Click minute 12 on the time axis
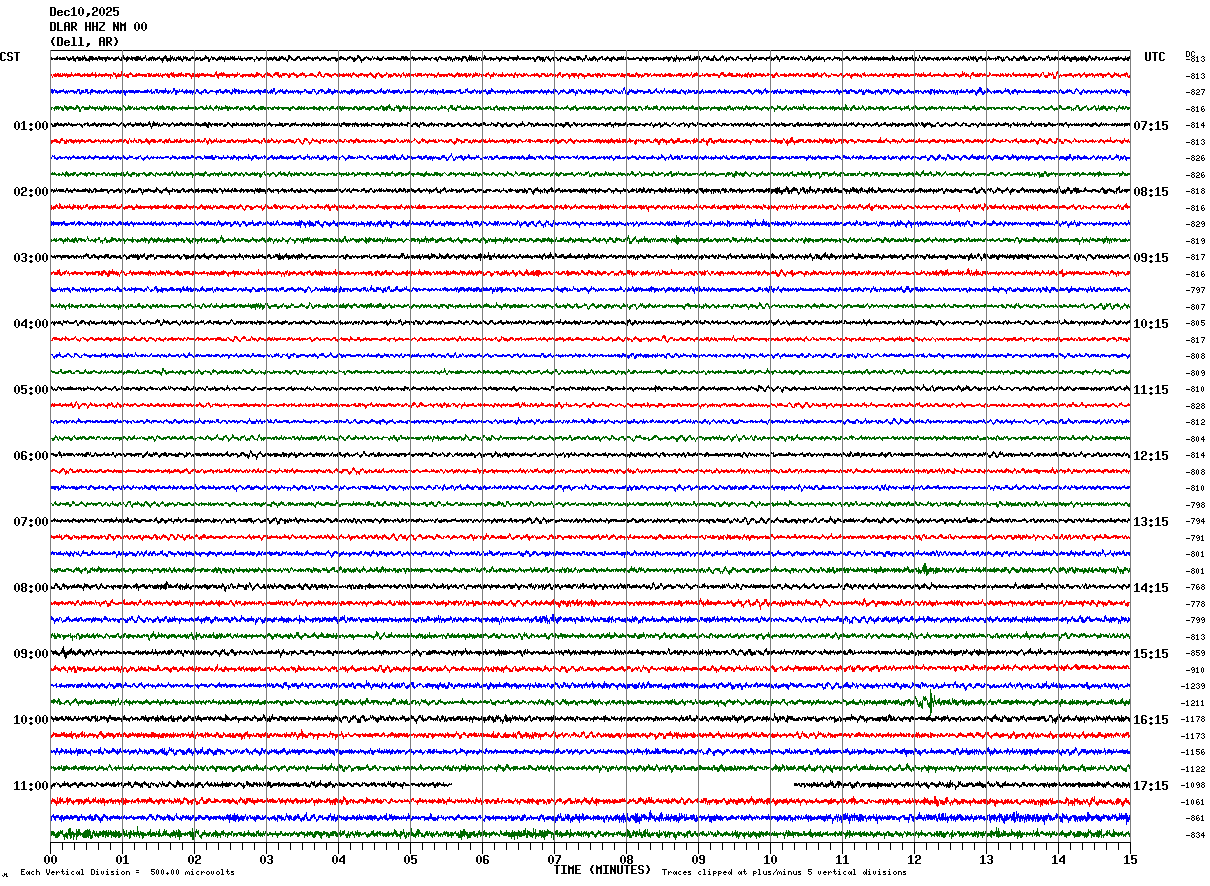Viewport: 1210px width, 886px height. [x=914, y=859]
